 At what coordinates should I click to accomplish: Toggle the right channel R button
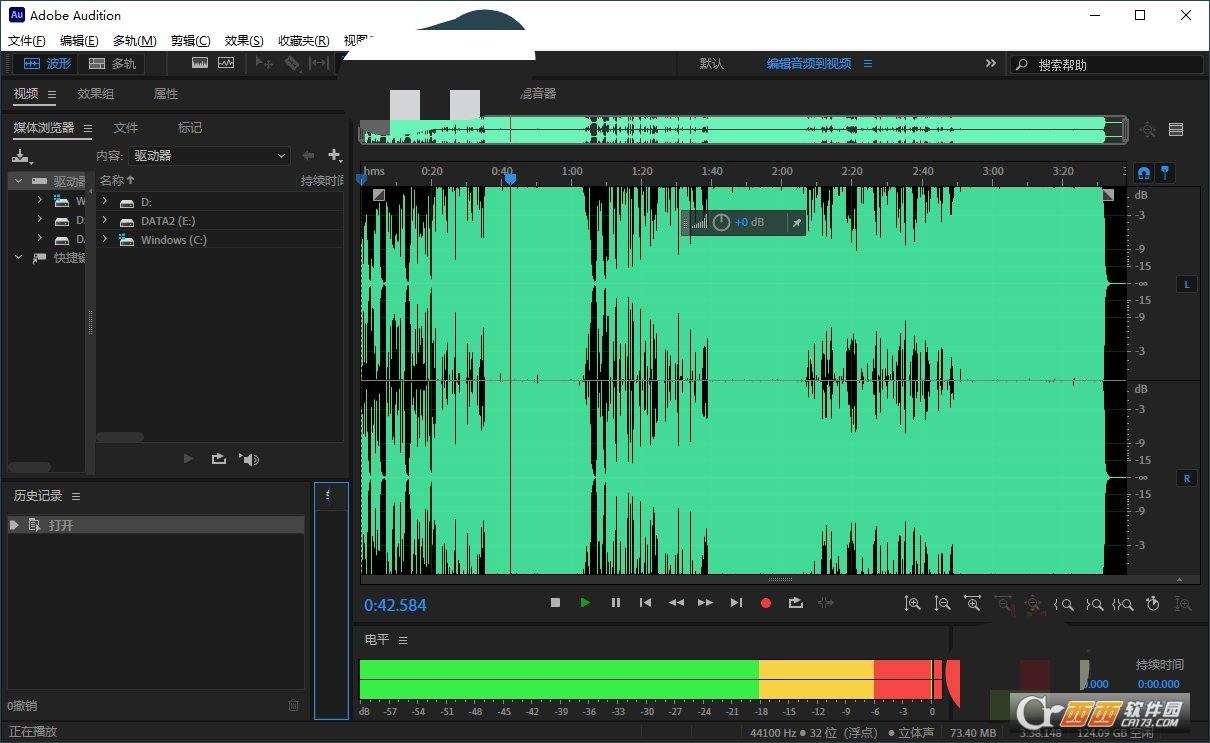click(1187, 478)
